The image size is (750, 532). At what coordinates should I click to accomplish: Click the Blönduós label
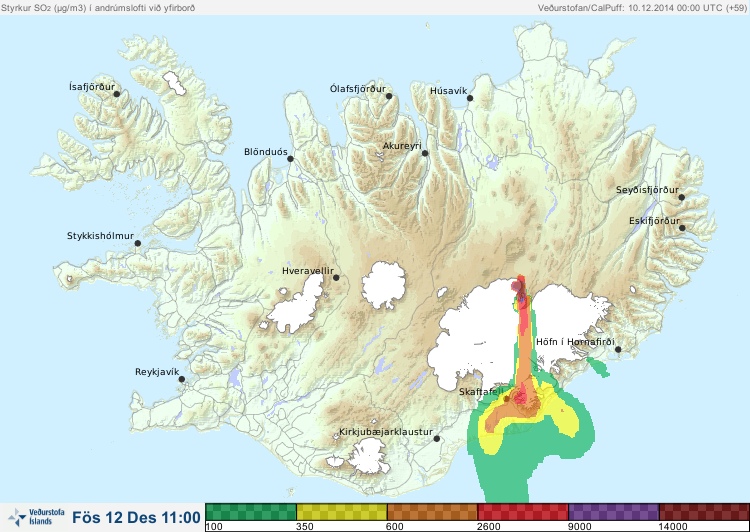266,152
